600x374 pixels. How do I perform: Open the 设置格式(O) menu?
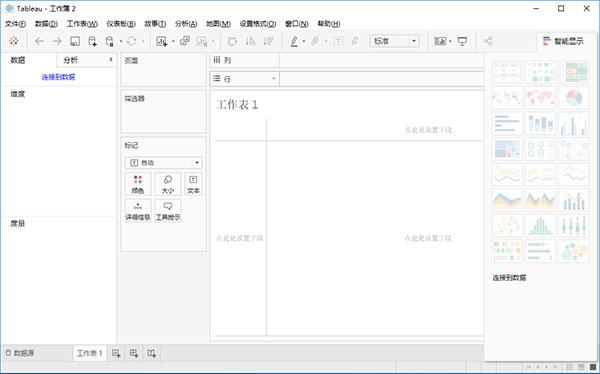(x=258, y=24)
